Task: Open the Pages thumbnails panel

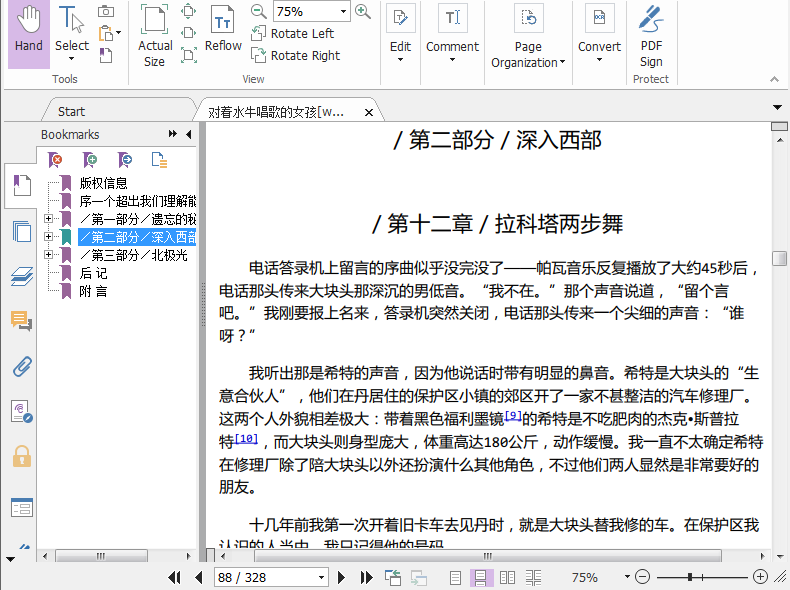Action: coord(21,232)
